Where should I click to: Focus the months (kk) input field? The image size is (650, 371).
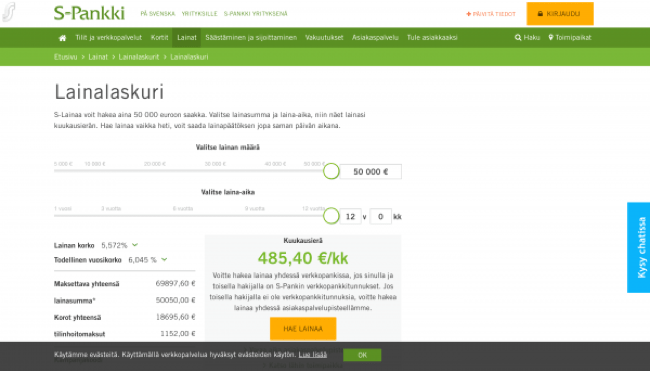click(381, 216)
